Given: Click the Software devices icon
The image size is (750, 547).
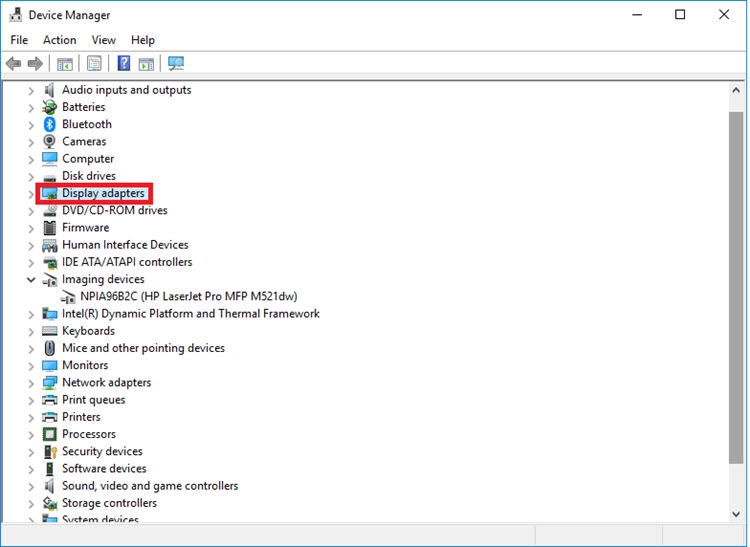Looking at the screenshot, I should click(50, 469).
